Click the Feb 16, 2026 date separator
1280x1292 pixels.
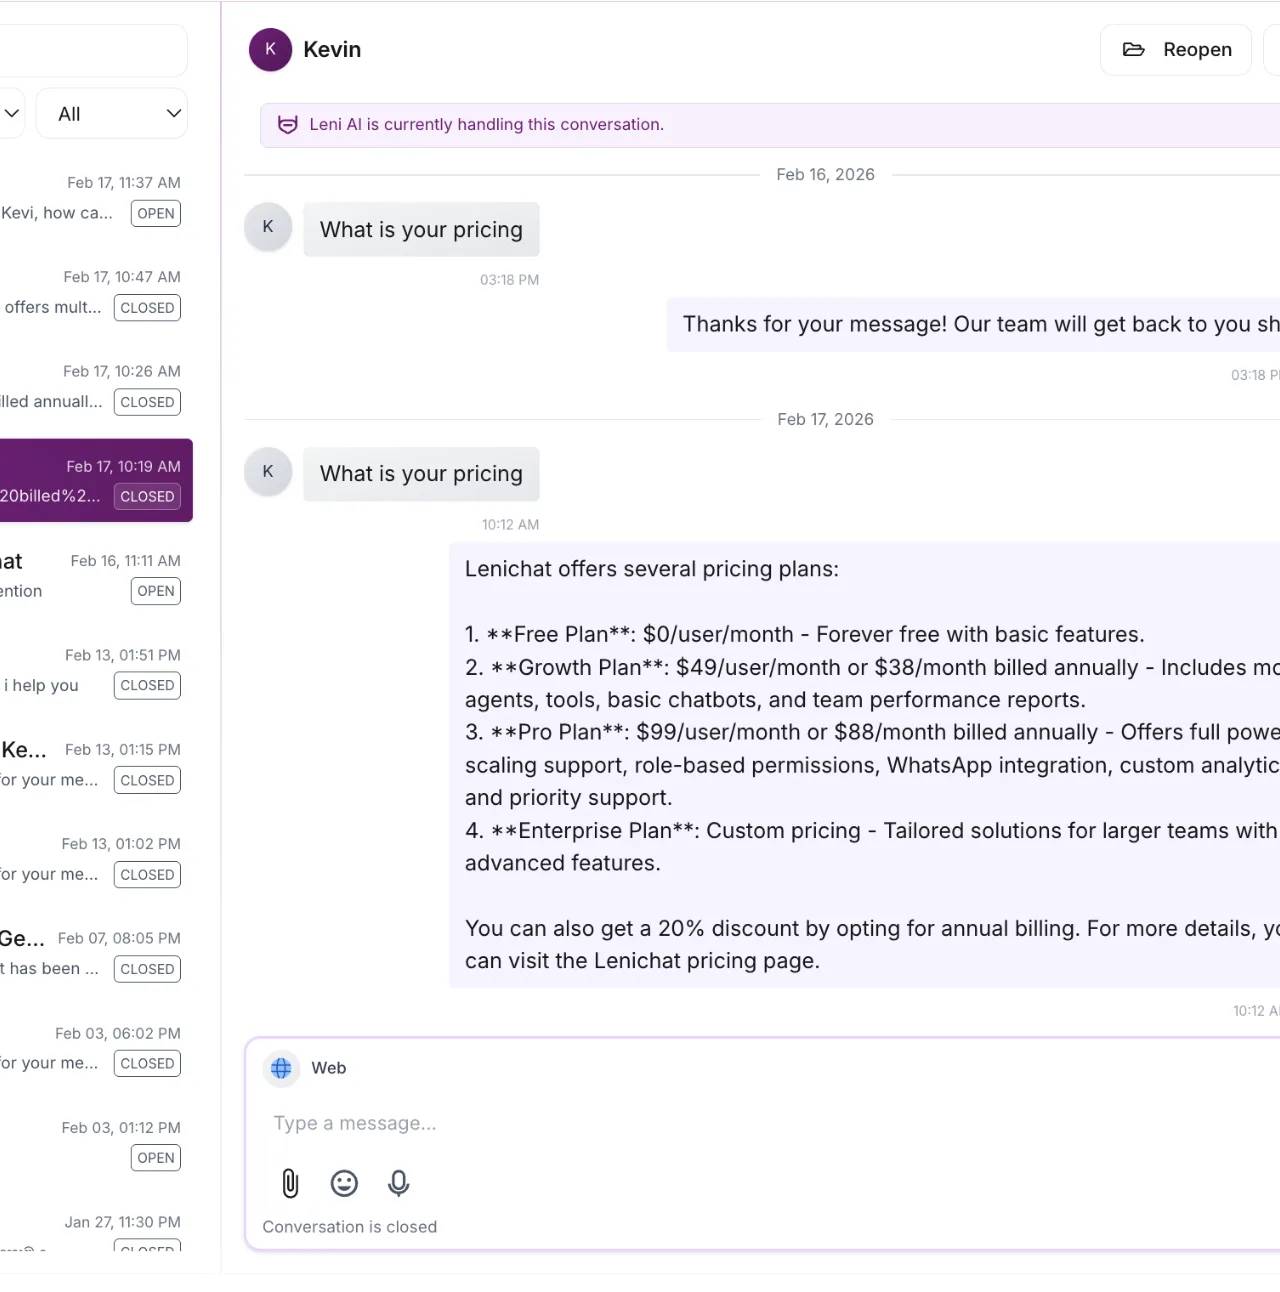[825, 175]
